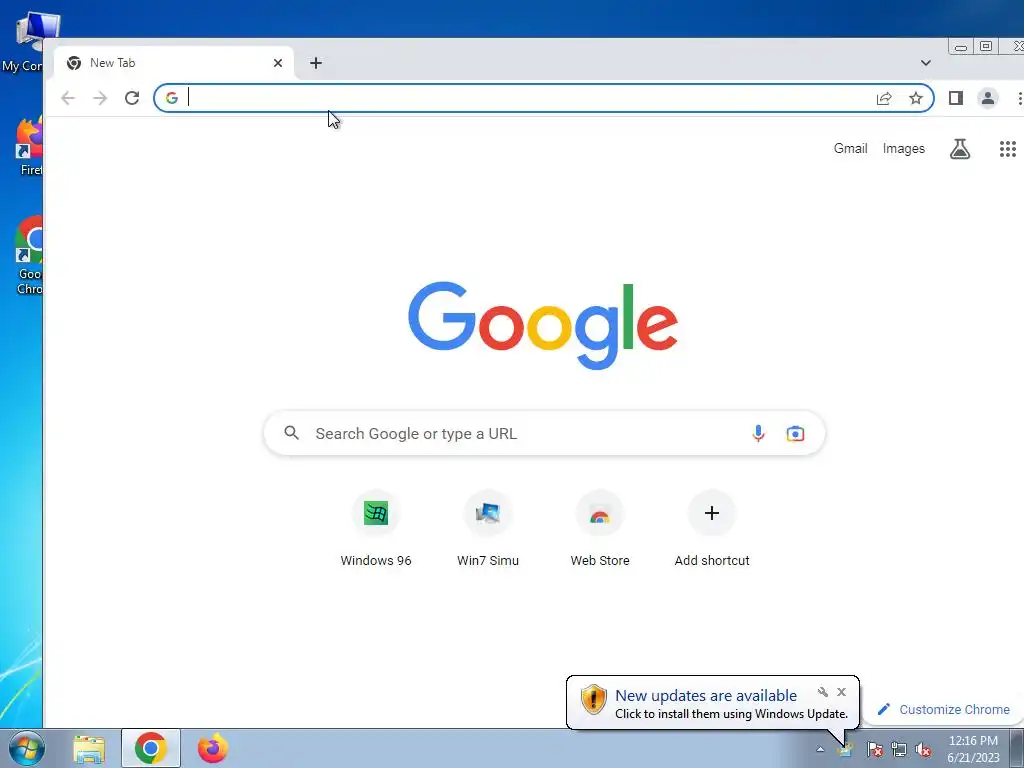Select the Firefox desktop shortcut
The image size is (1024, 768).
click(29, 147)
